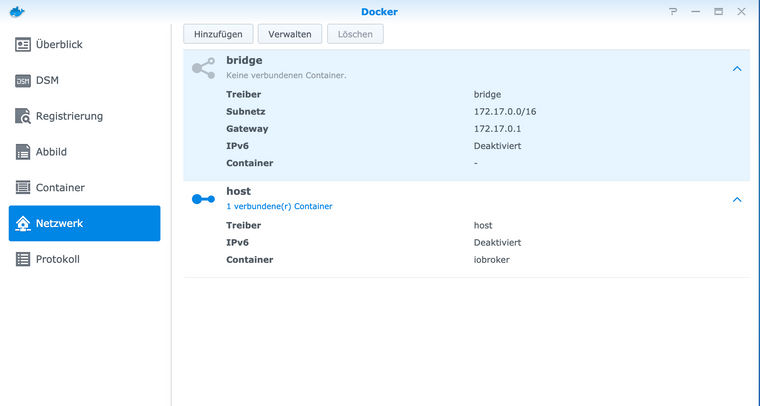Select the bridge network name

coord(244,61)
